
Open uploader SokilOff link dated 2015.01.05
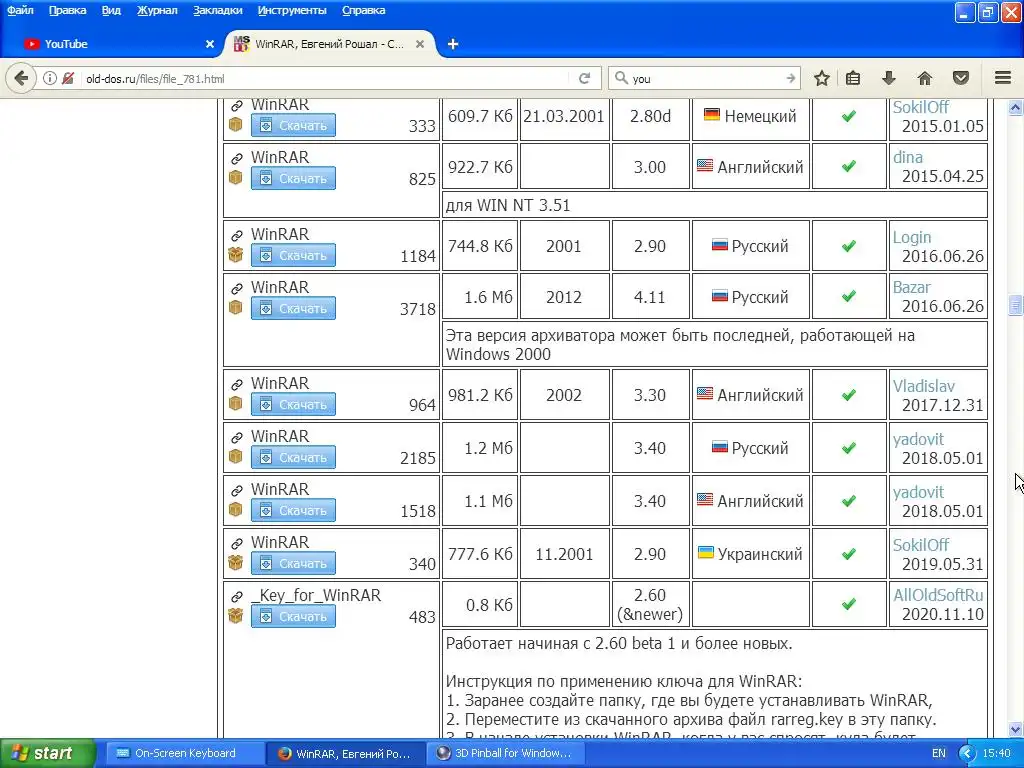[920, 107]
